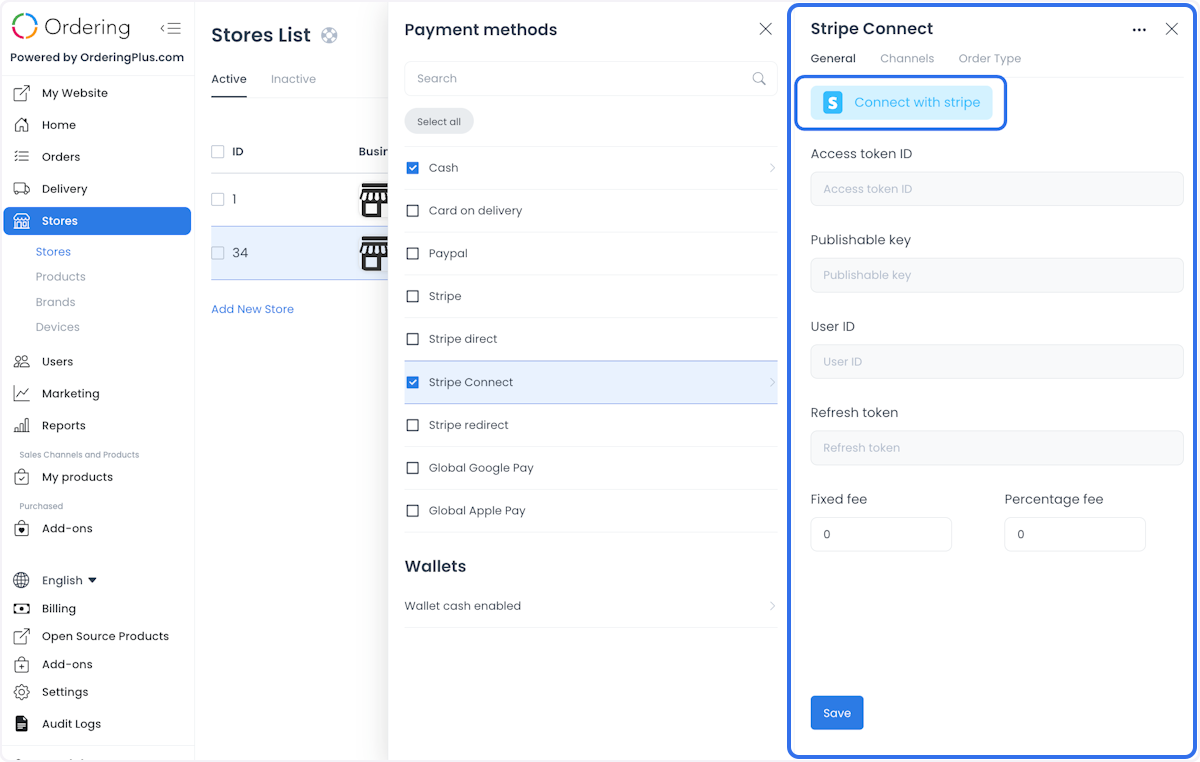Click the Connect with stripe button
The height and width of the screenshot is (762, 1200).
coord(901,102)
